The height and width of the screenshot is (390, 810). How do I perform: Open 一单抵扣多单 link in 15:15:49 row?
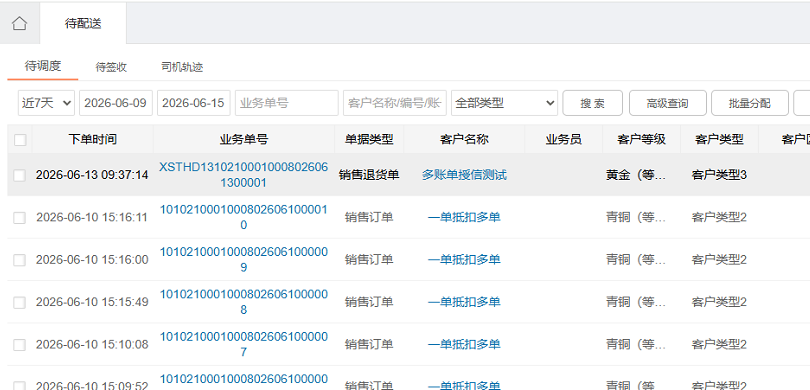[x=464, y=302]
